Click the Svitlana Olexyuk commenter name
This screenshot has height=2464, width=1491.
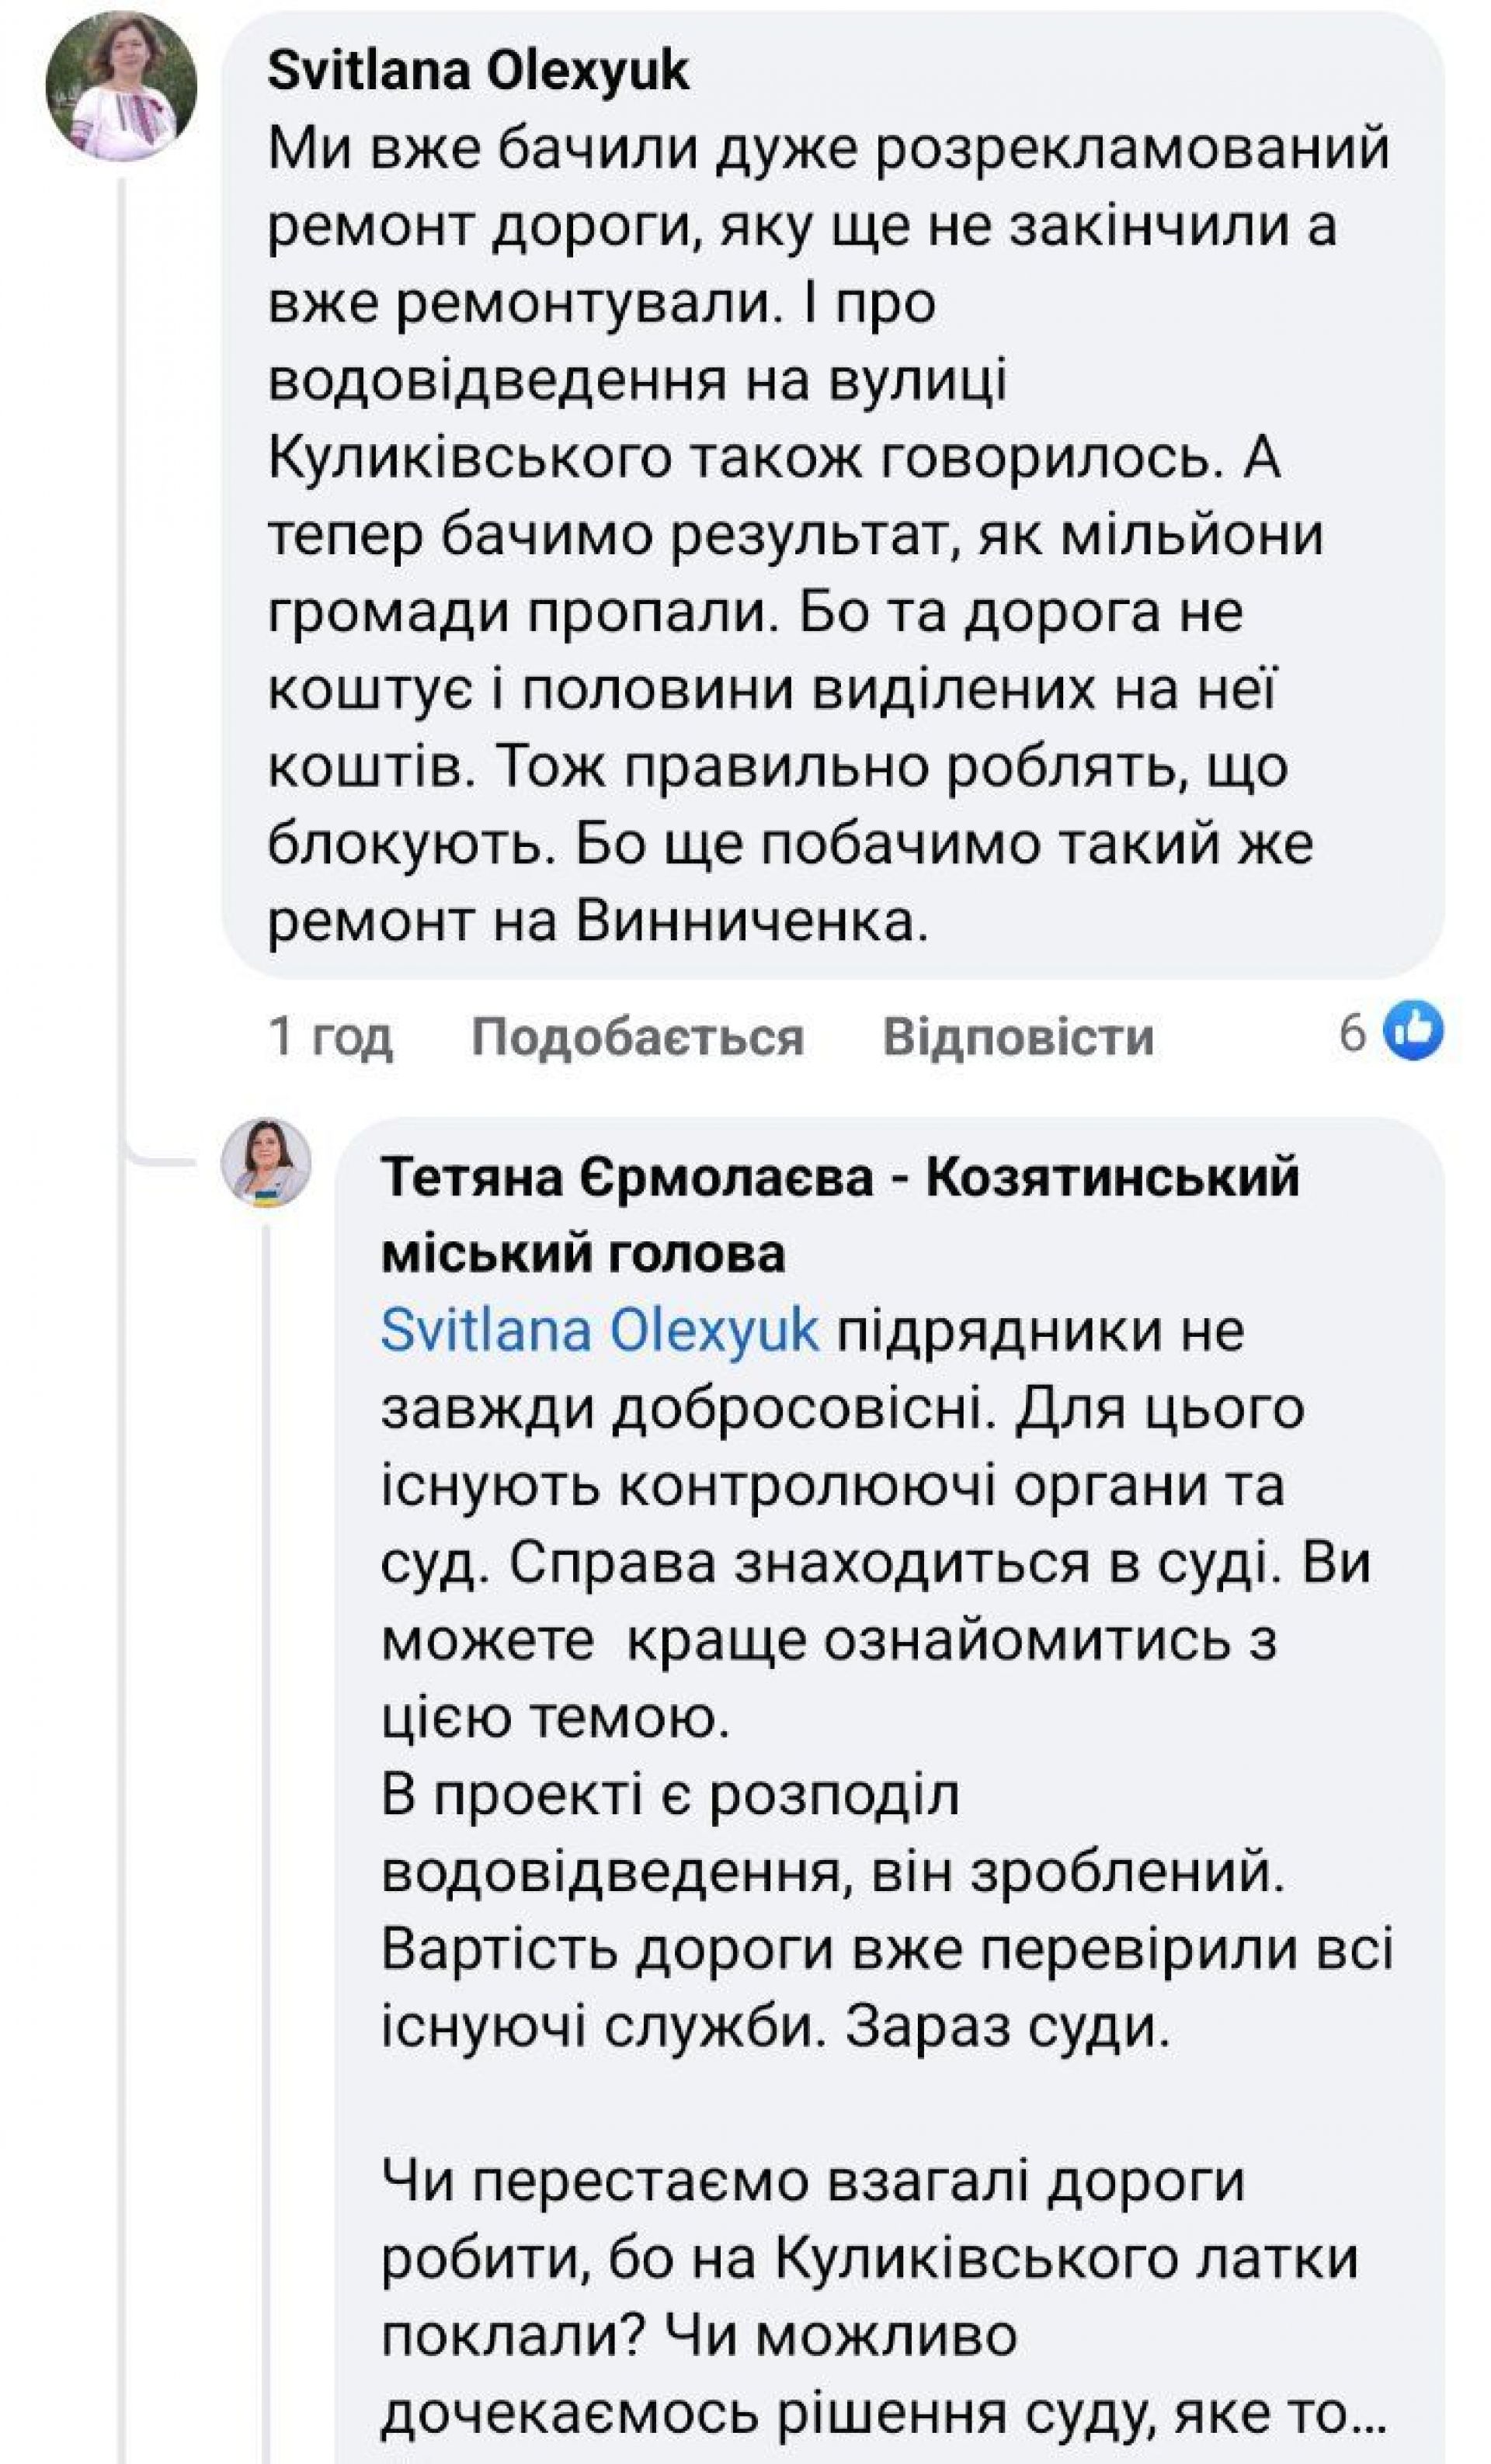point(478,72)
